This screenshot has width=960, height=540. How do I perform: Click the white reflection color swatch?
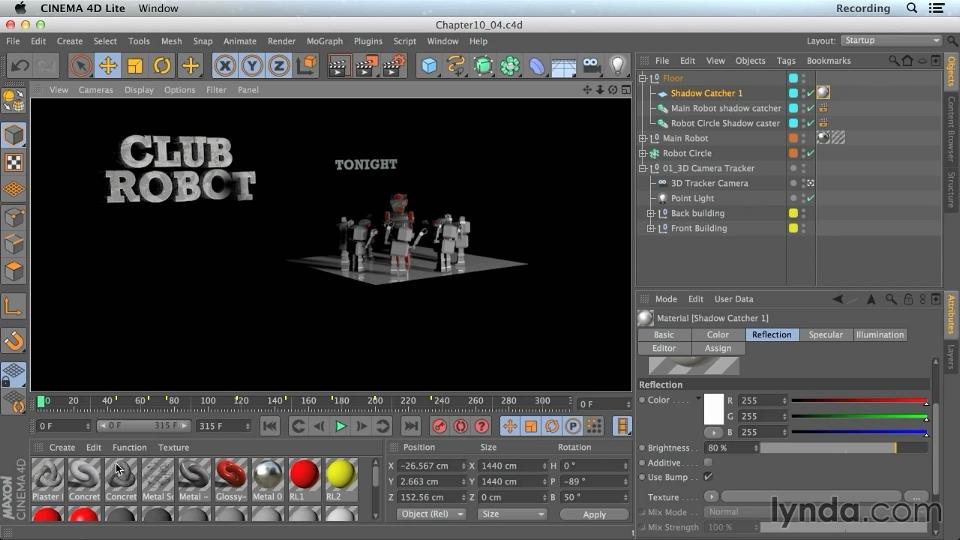(713, 408)
